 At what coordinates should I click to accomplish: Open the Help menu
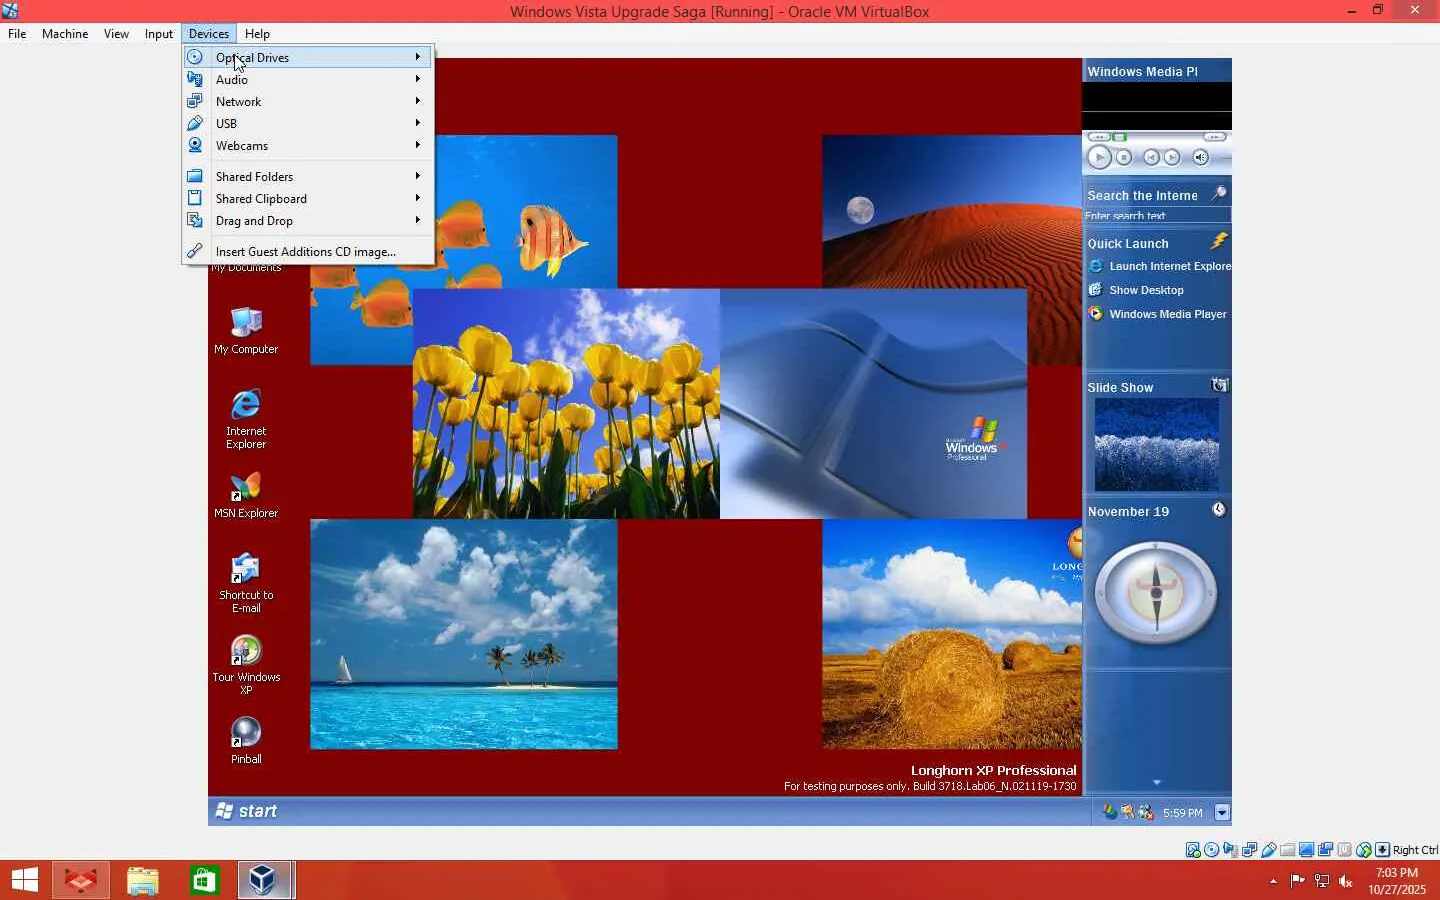click(257, 34)
